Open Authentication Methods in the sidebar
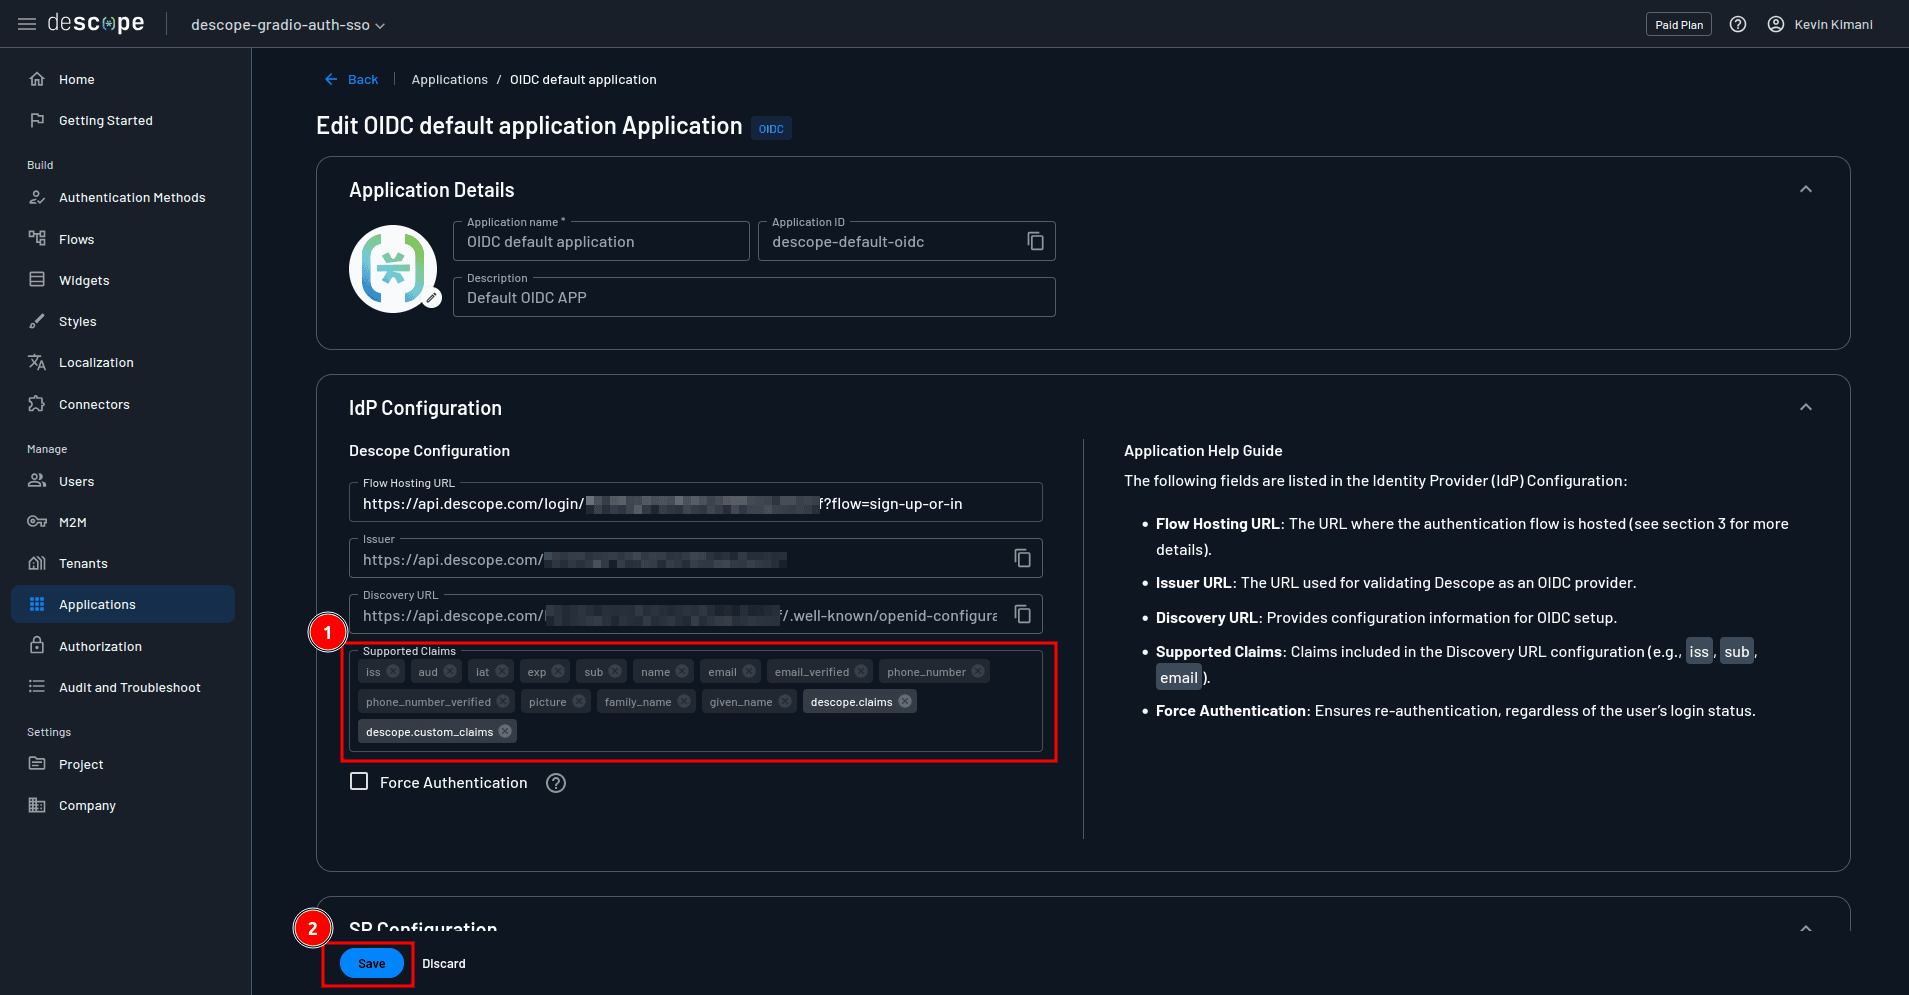 coord(131,198)
